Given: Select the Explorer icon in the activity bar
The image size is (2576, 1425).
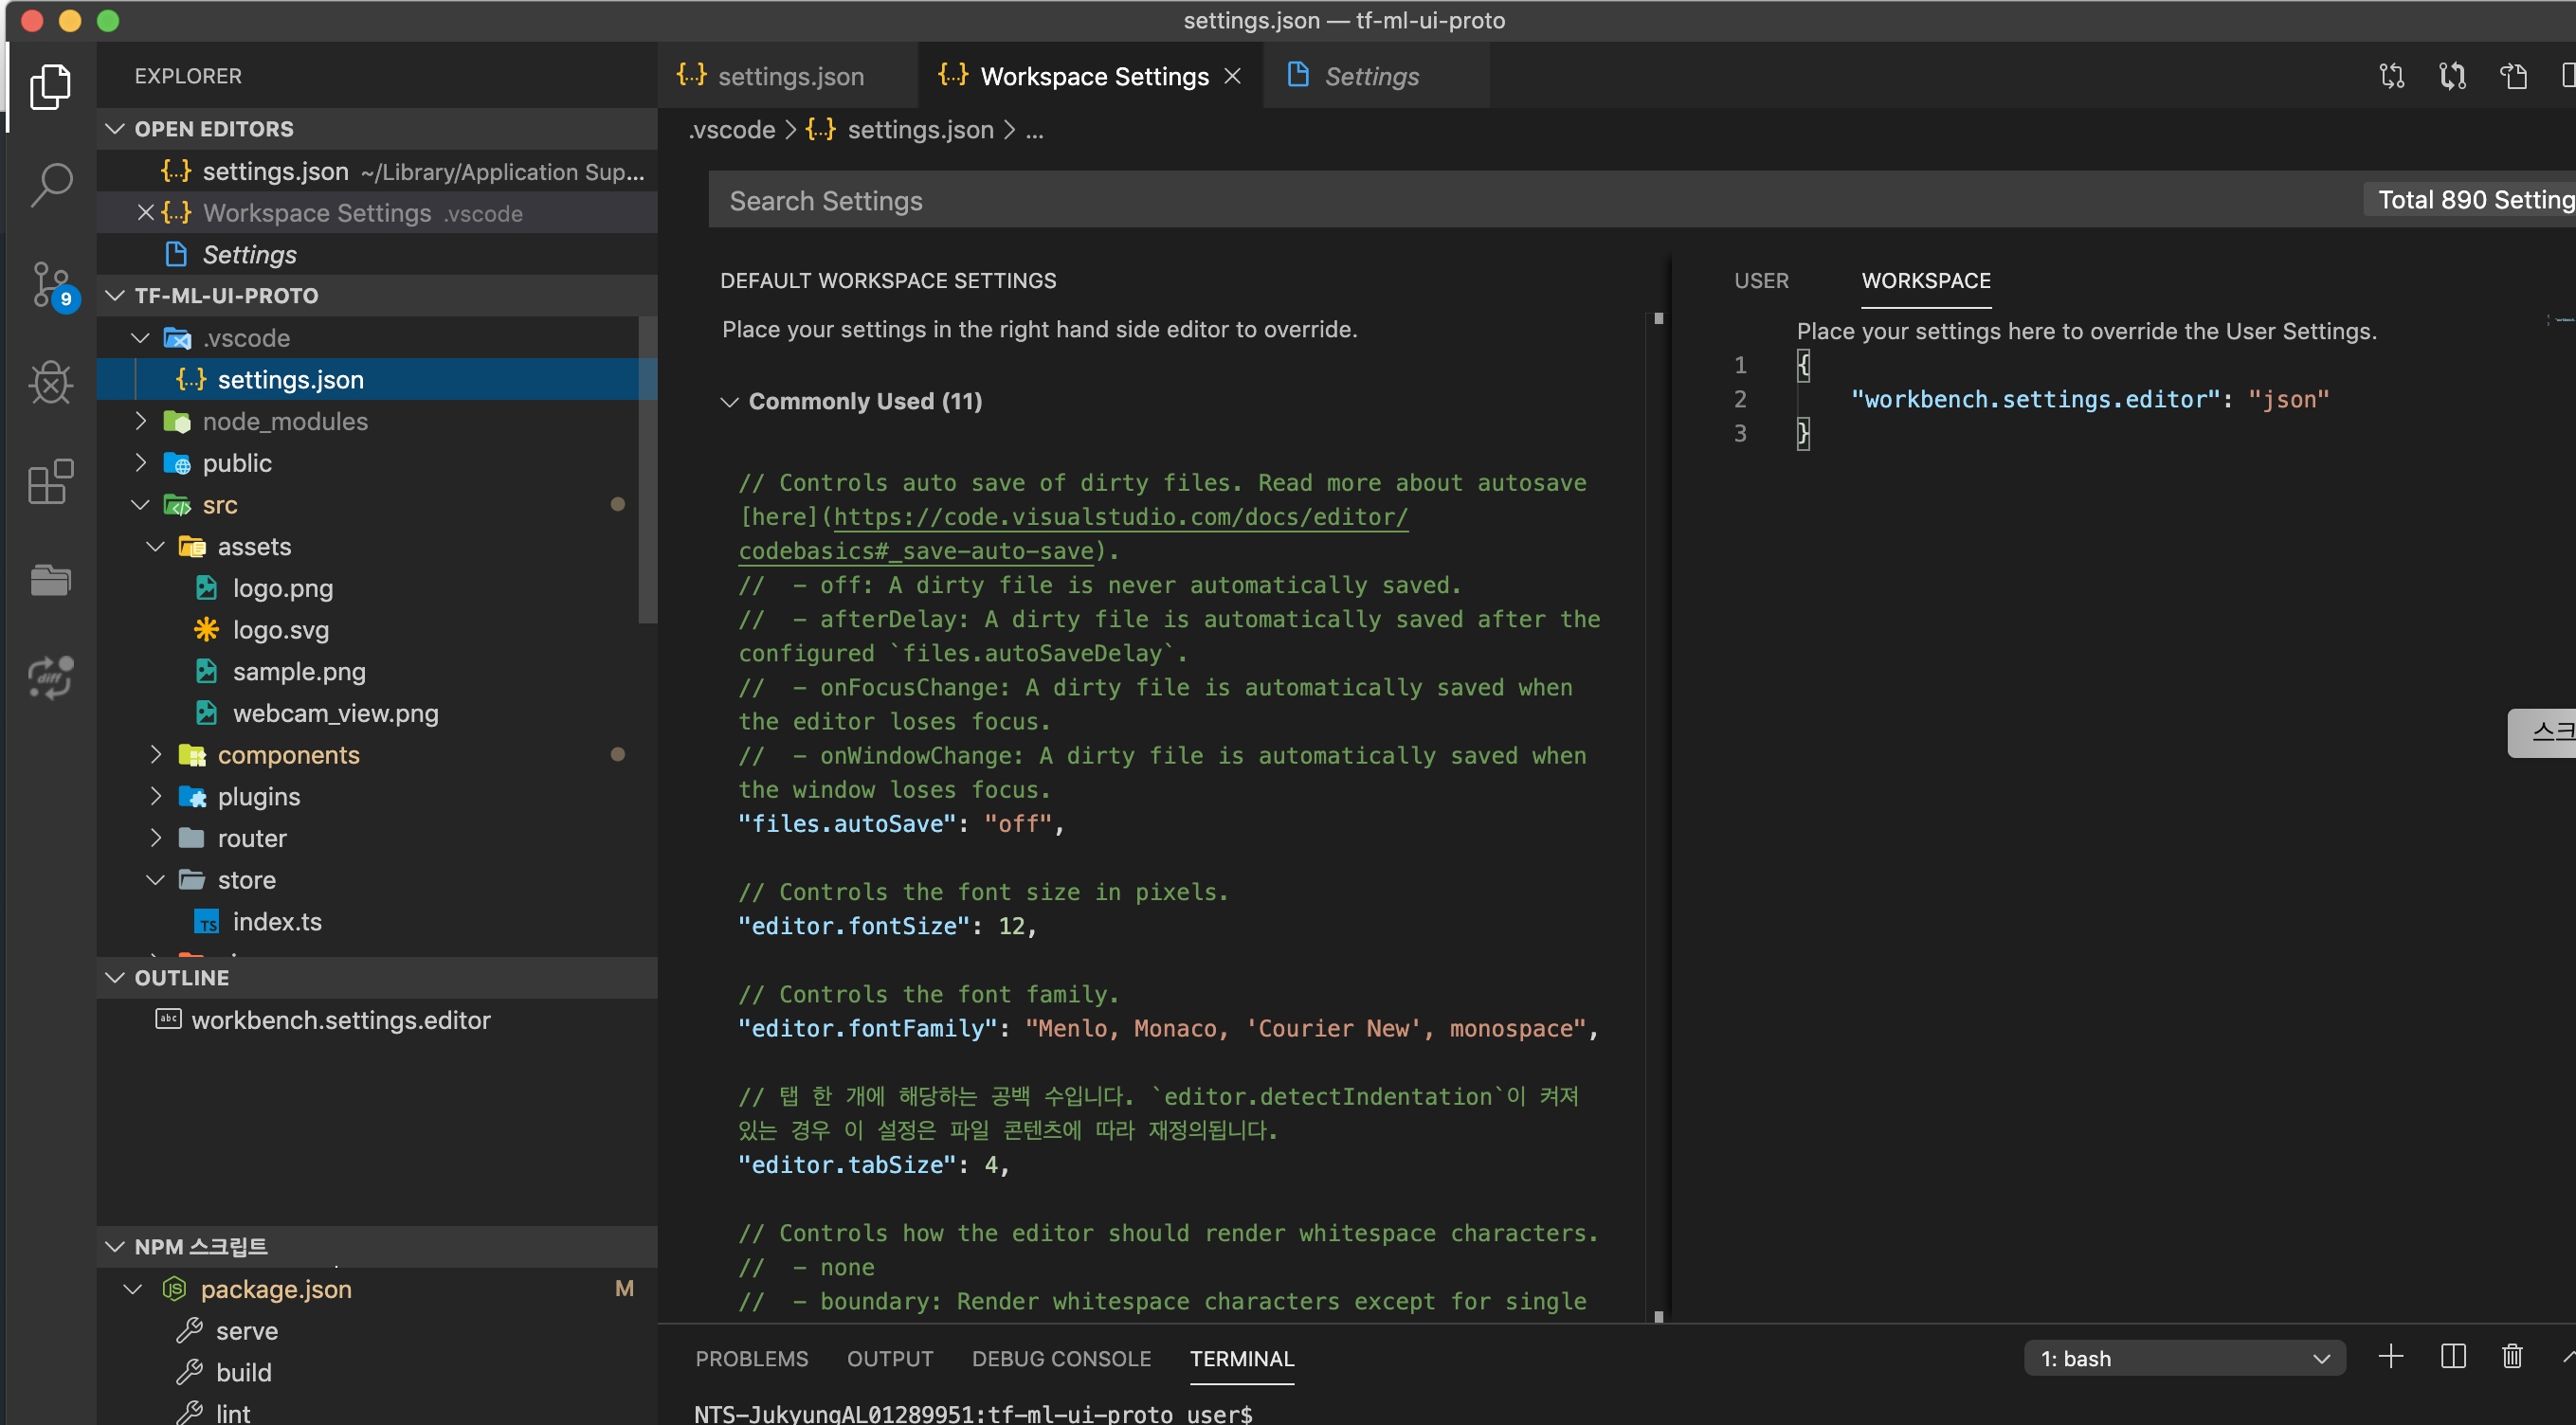Looking at the screenshot, I should (50, 87).
